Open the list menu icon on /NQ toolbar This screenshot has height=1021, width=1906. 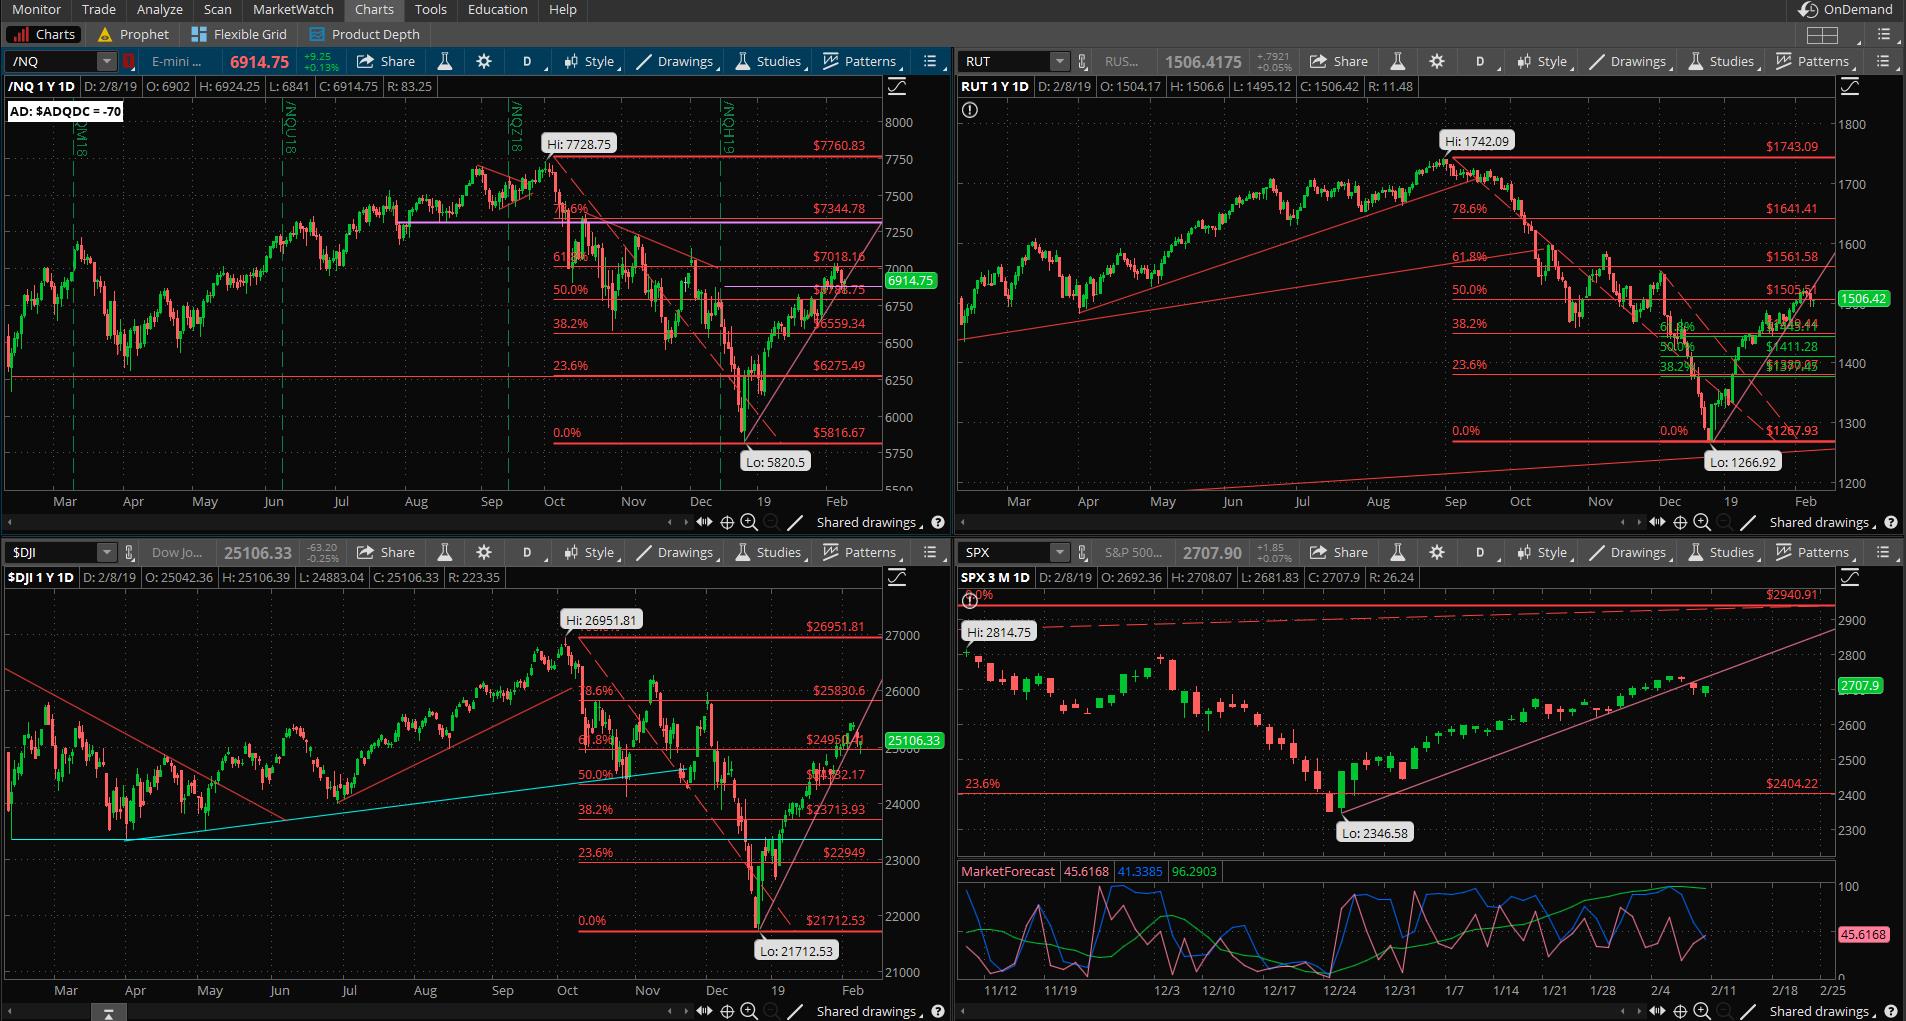(930, 61)
